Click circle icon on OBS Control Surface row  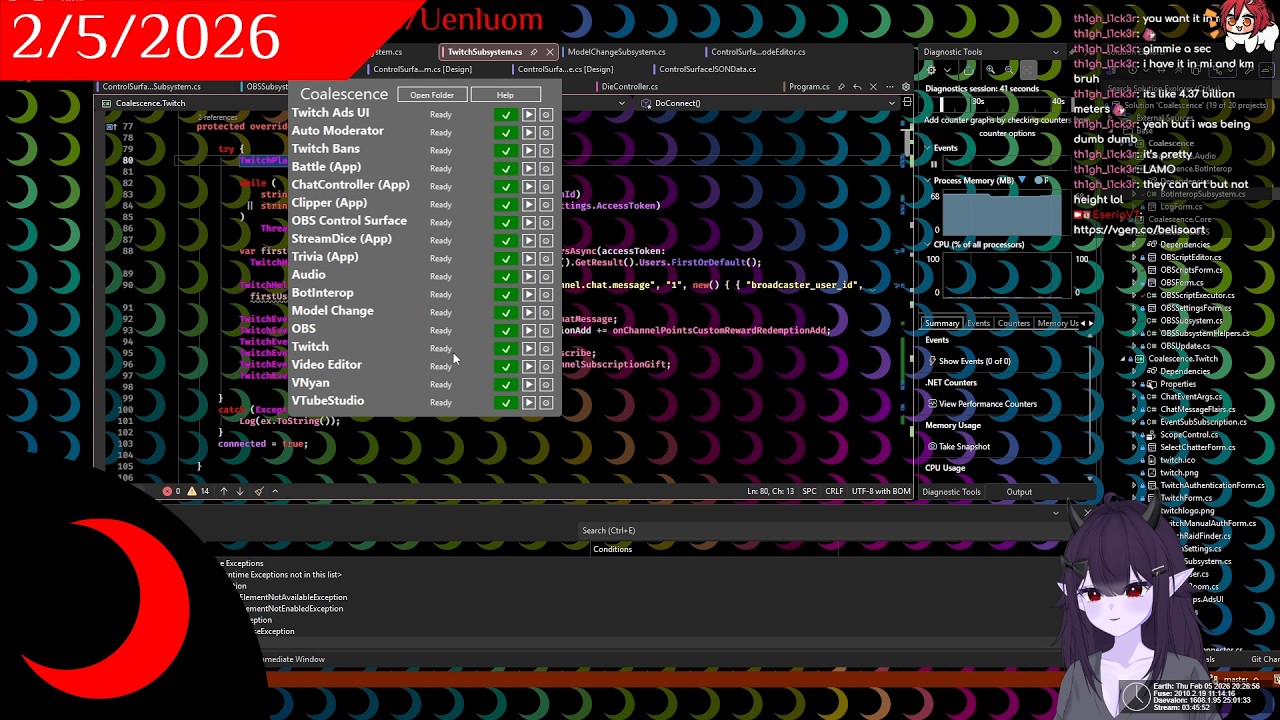tap(546, 223)
